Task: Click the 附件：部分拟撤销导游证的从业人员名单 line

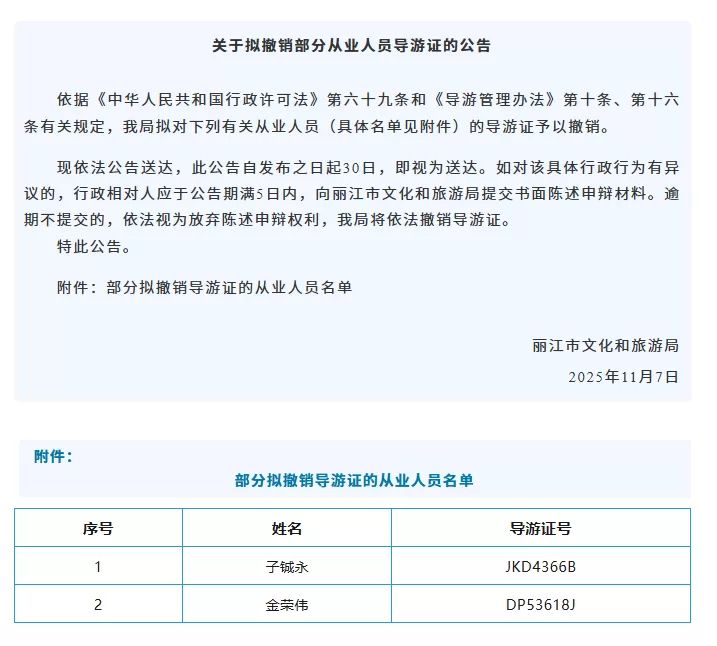Action: pyautogui.click(x=204, y=287)
